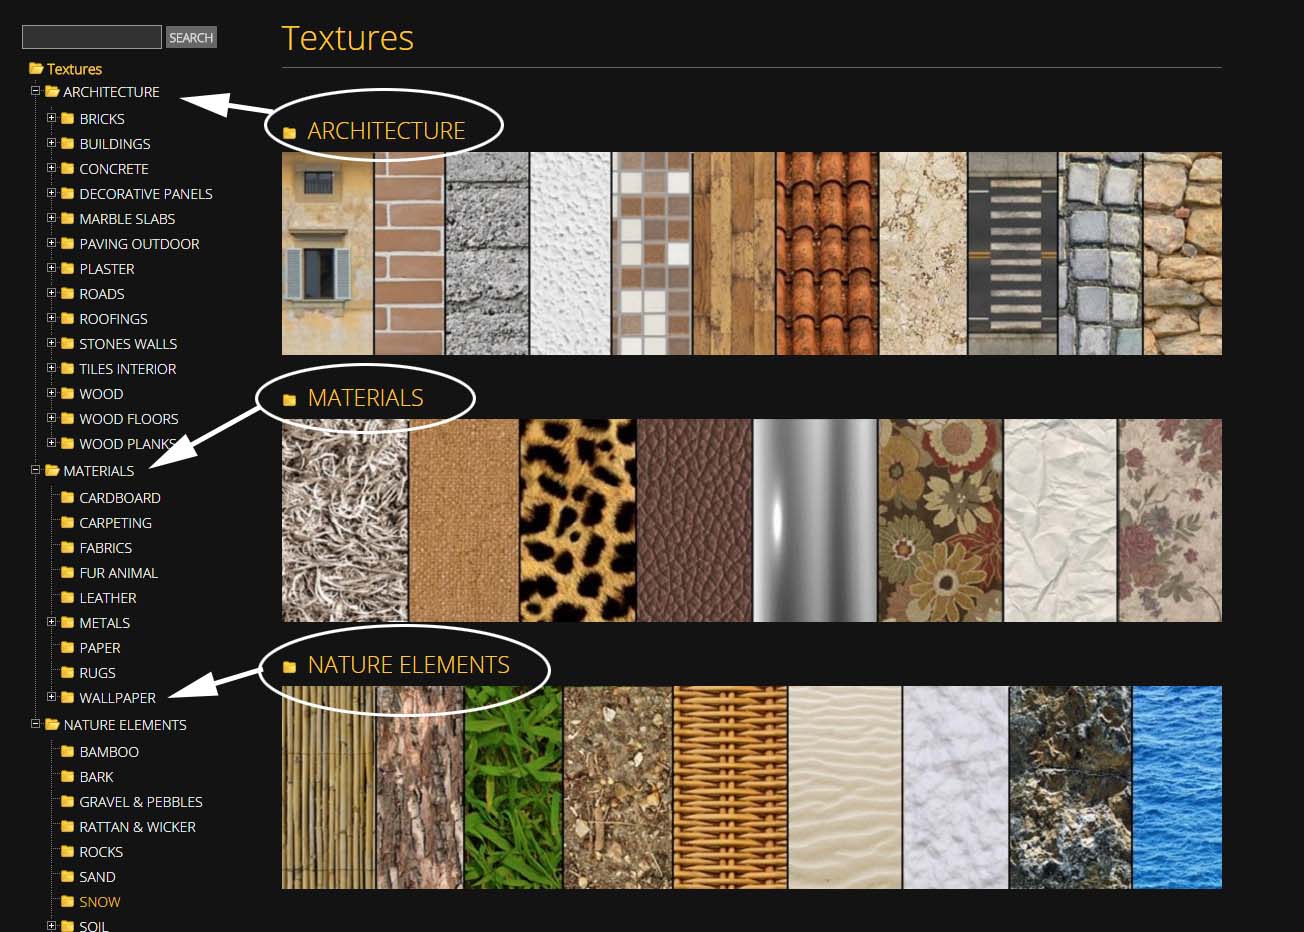Expand the METALS tree node
Image resolution: width=1304 pixels, height=932 pixels.
pos(52,622)
